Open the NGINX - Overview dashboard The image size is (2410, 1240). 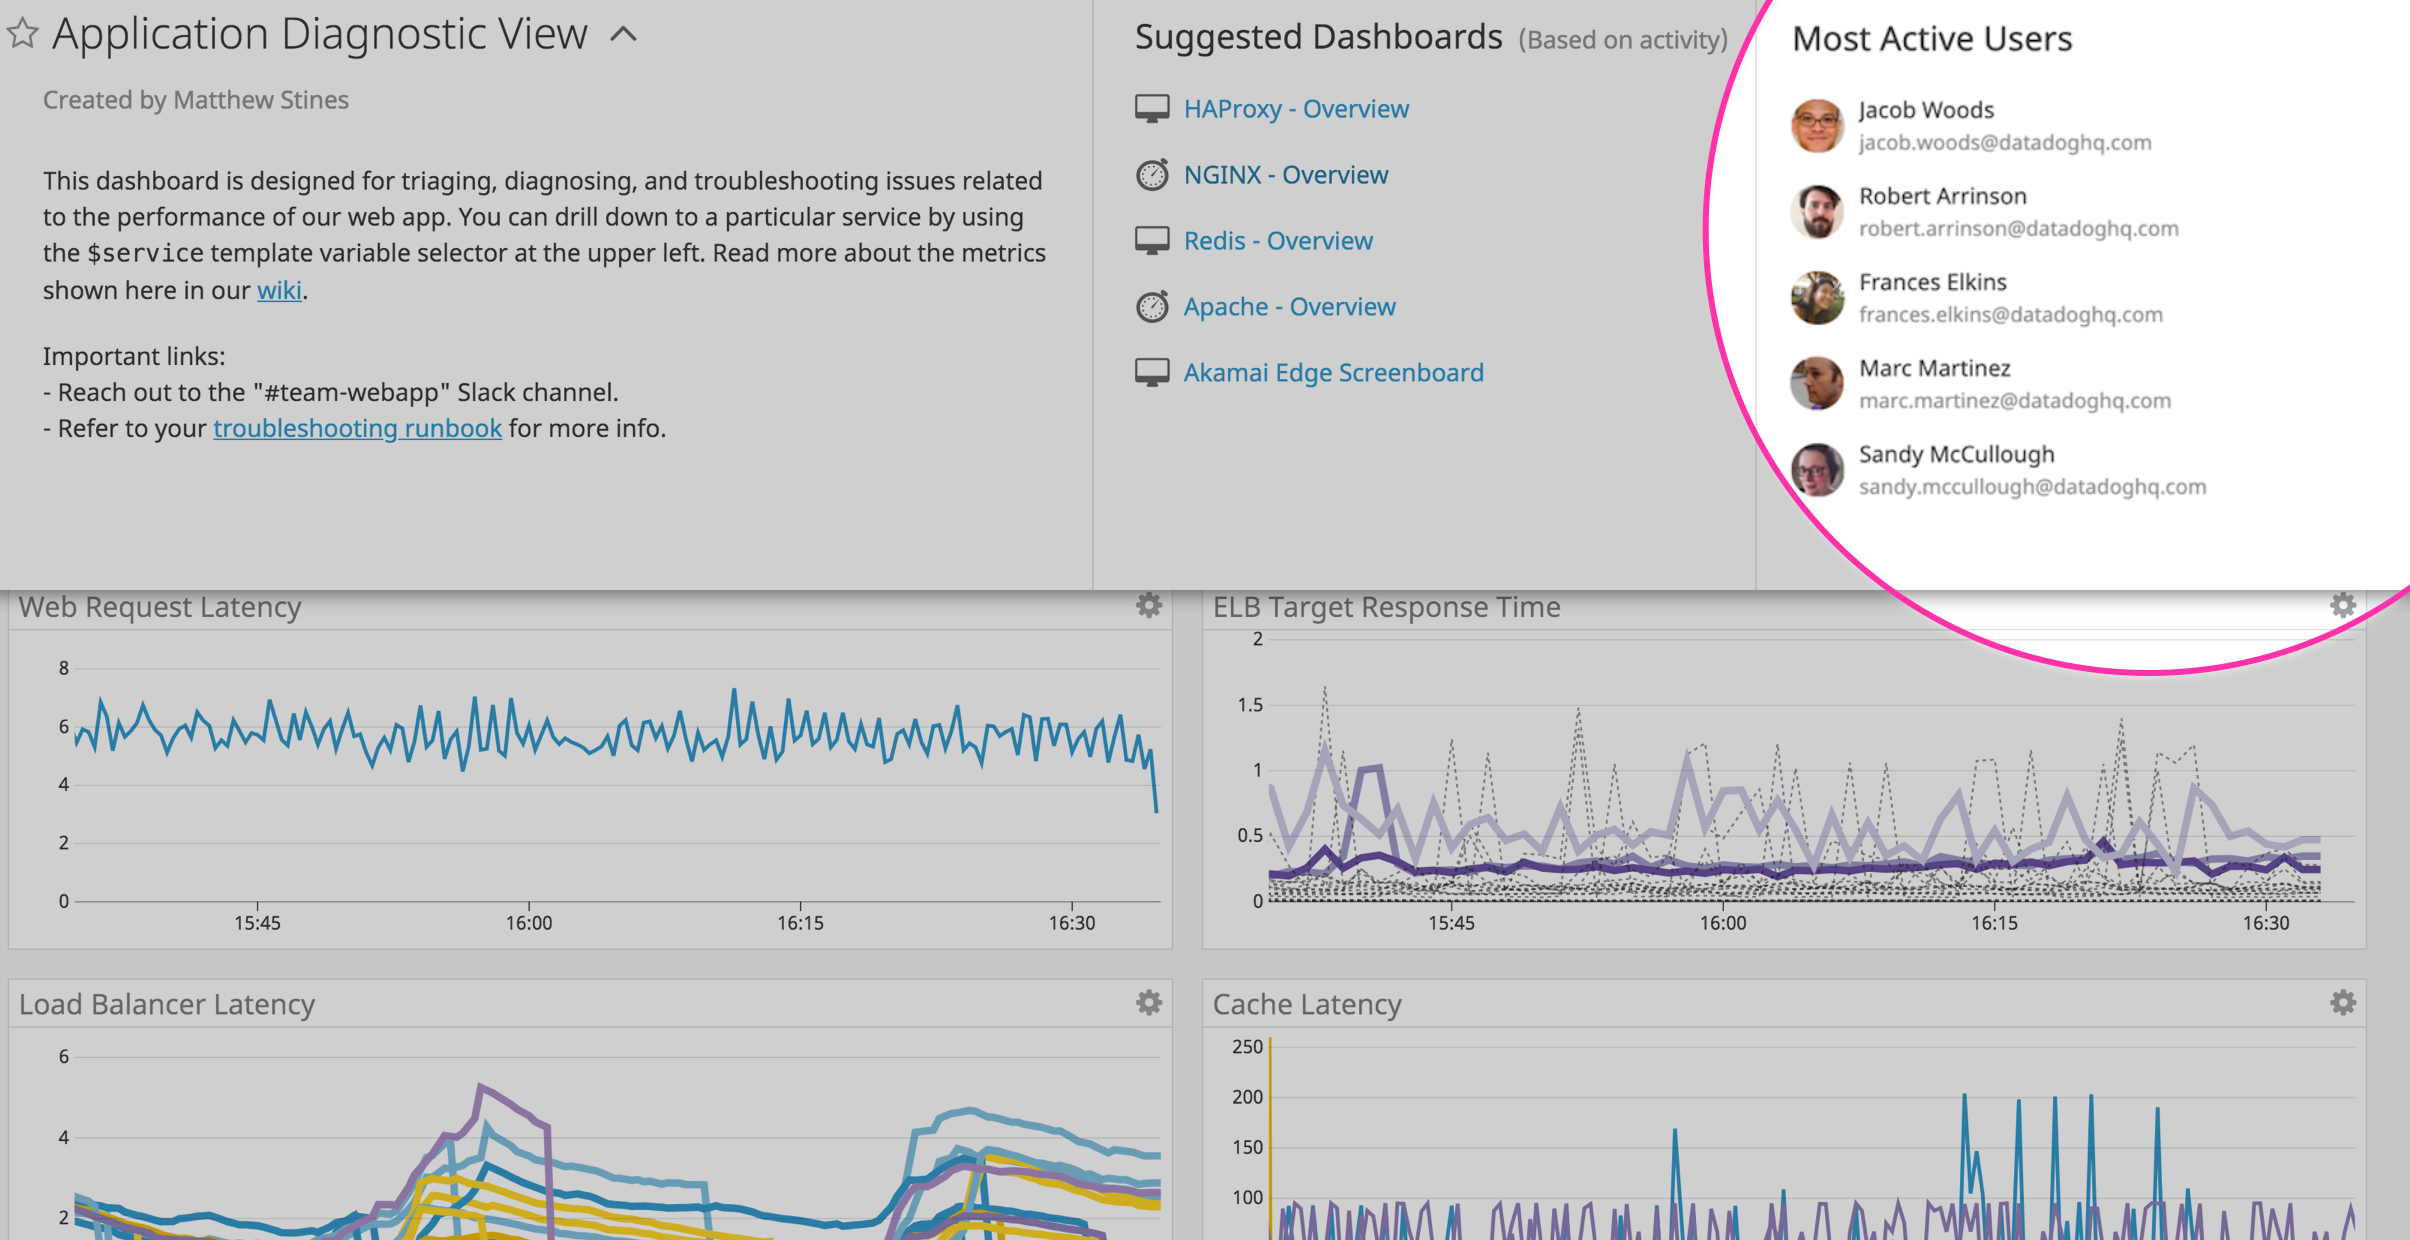pyautogui.click(x=1286, y=173)
